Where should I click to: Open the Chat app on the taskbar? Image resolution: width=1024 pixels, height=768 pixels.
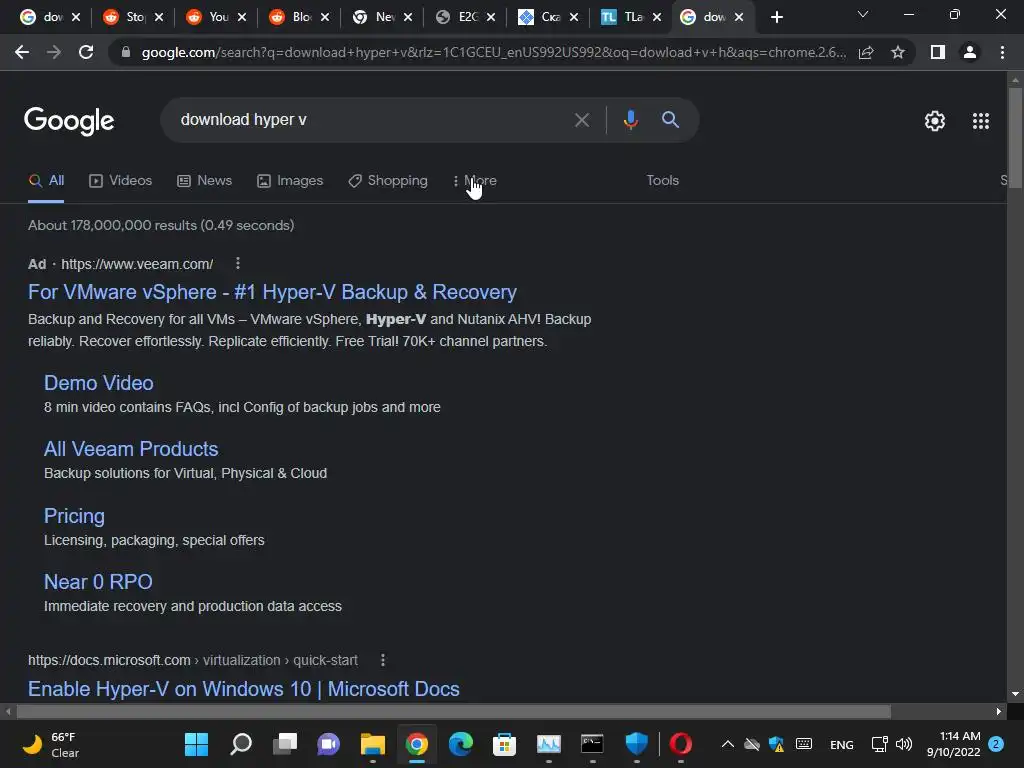tap(328, 744)
